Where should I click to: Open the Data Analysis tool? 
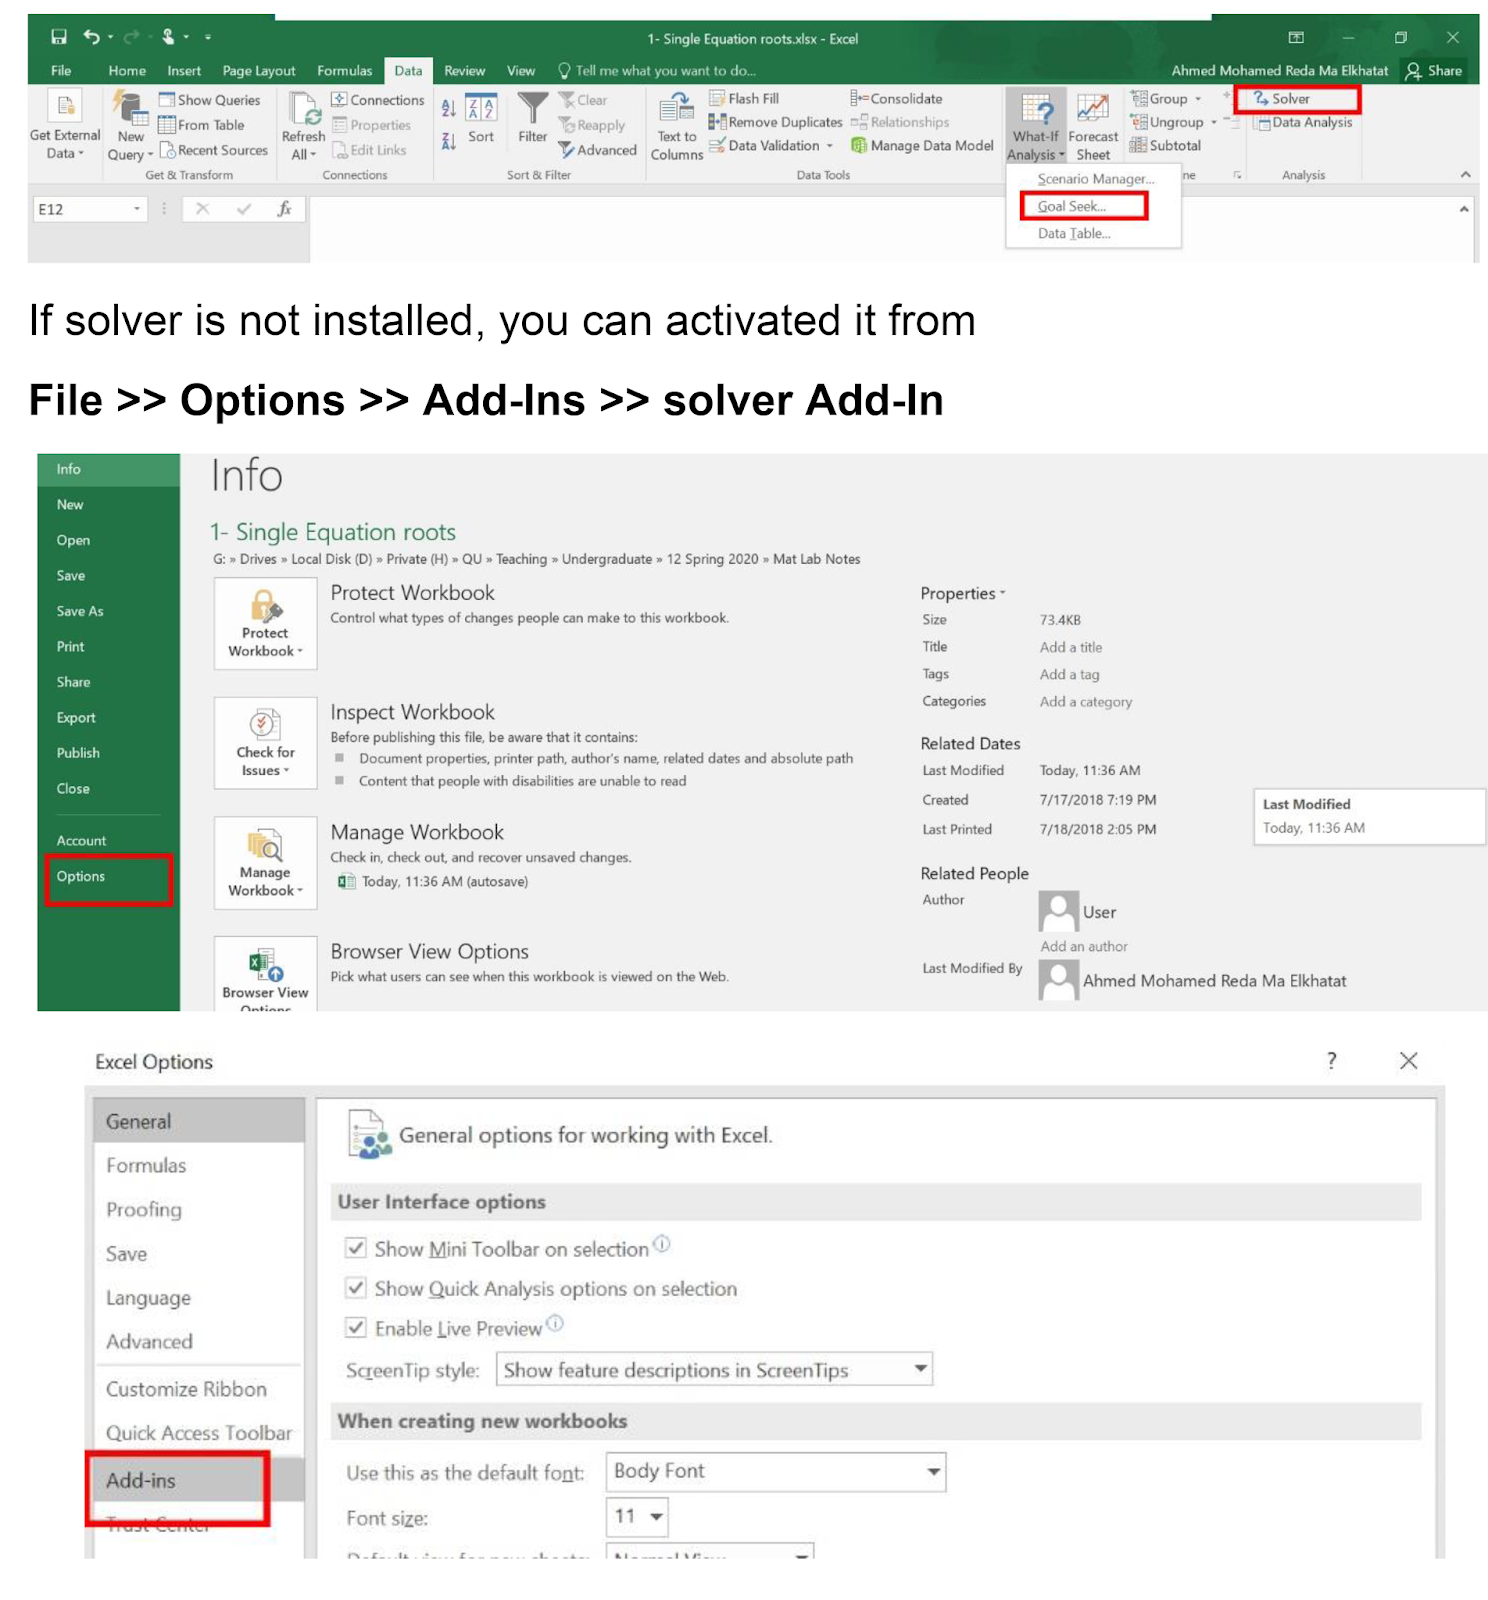(x=1303, y=122)
